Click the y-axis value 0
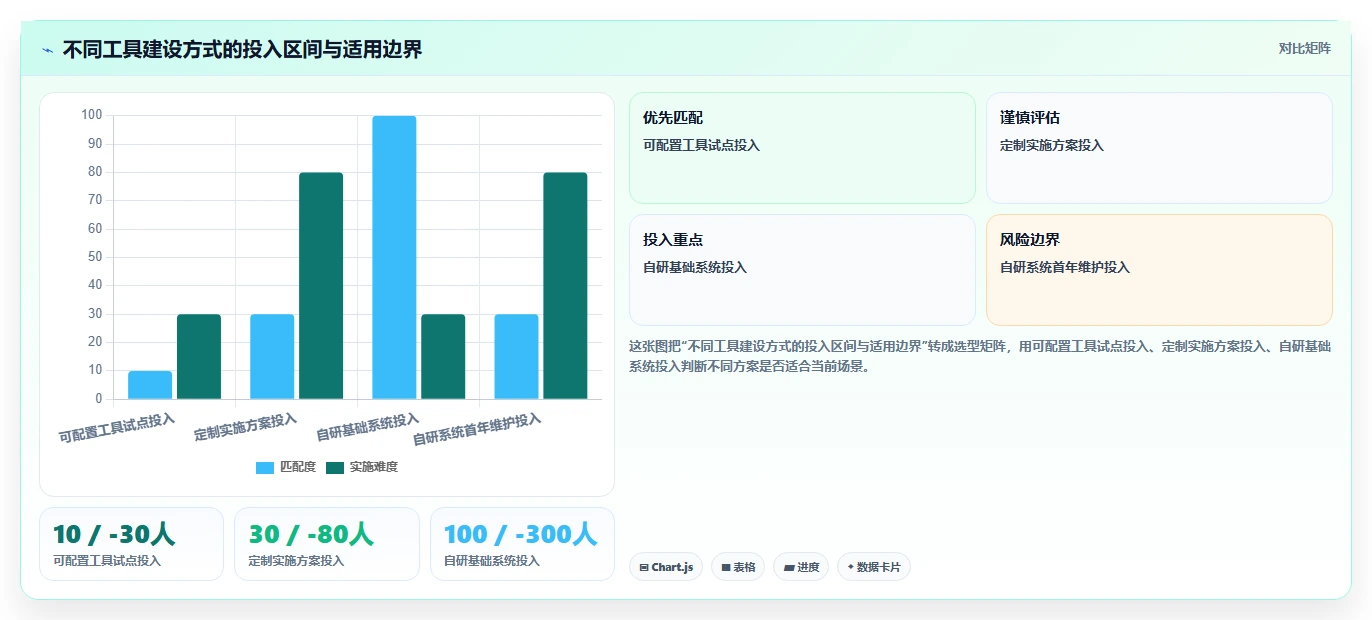 [99, 399]
